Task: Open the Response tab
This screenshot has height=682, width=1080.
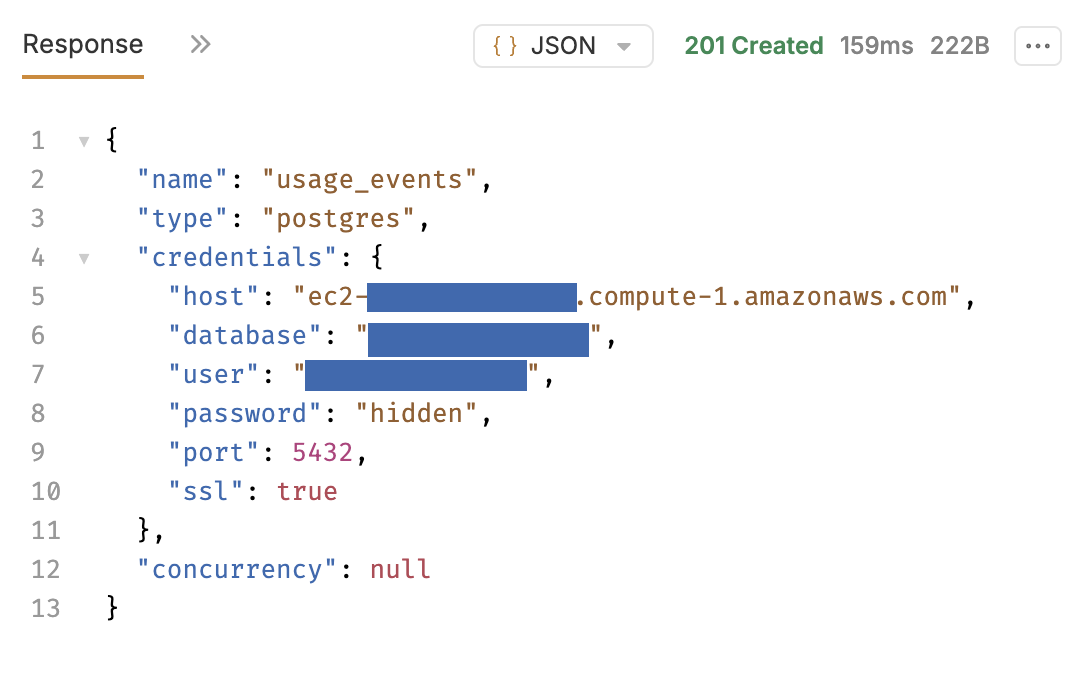Action: click(83, 45)
